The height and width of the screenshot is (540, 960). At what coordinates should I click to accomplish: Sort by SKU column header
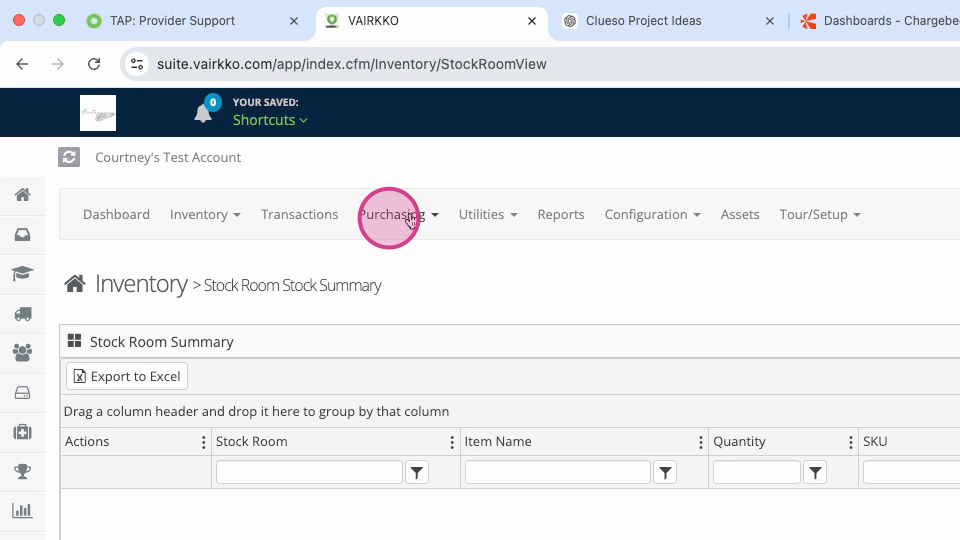[x=875, y=441]
